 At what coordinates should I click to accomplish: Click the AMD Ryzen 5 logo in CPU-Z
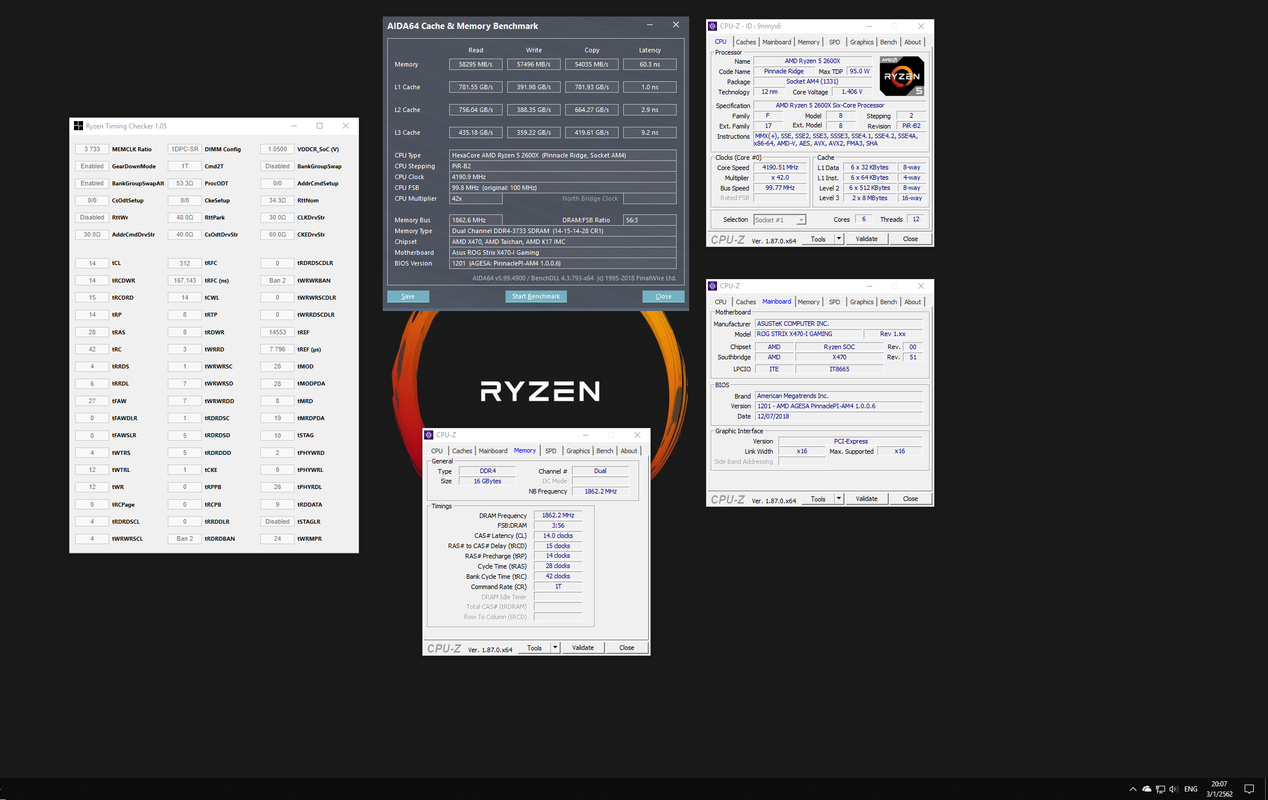pos(902,77)
